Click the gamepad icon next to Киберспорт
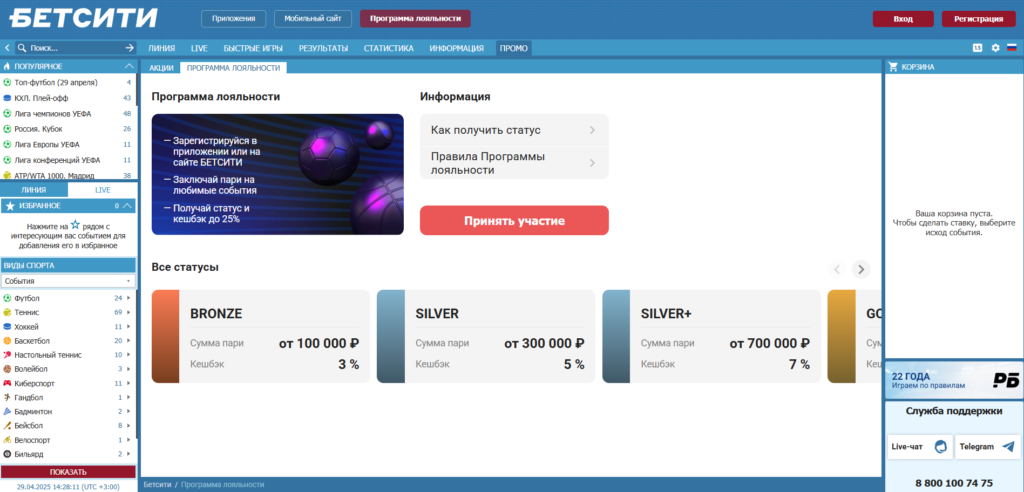This screenshot has height=492, width=1024. point(7,384)
